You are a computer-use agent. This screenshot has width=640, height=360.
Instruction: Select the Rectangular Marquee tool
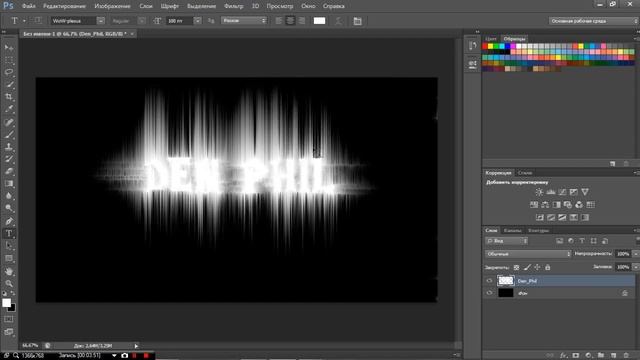[9, 60]
